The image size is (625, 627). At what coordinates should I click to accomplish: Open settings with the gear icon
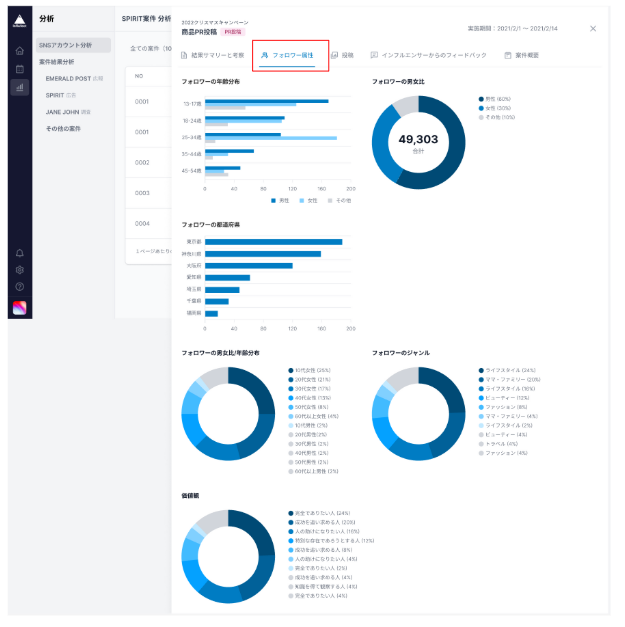(20, 270)
